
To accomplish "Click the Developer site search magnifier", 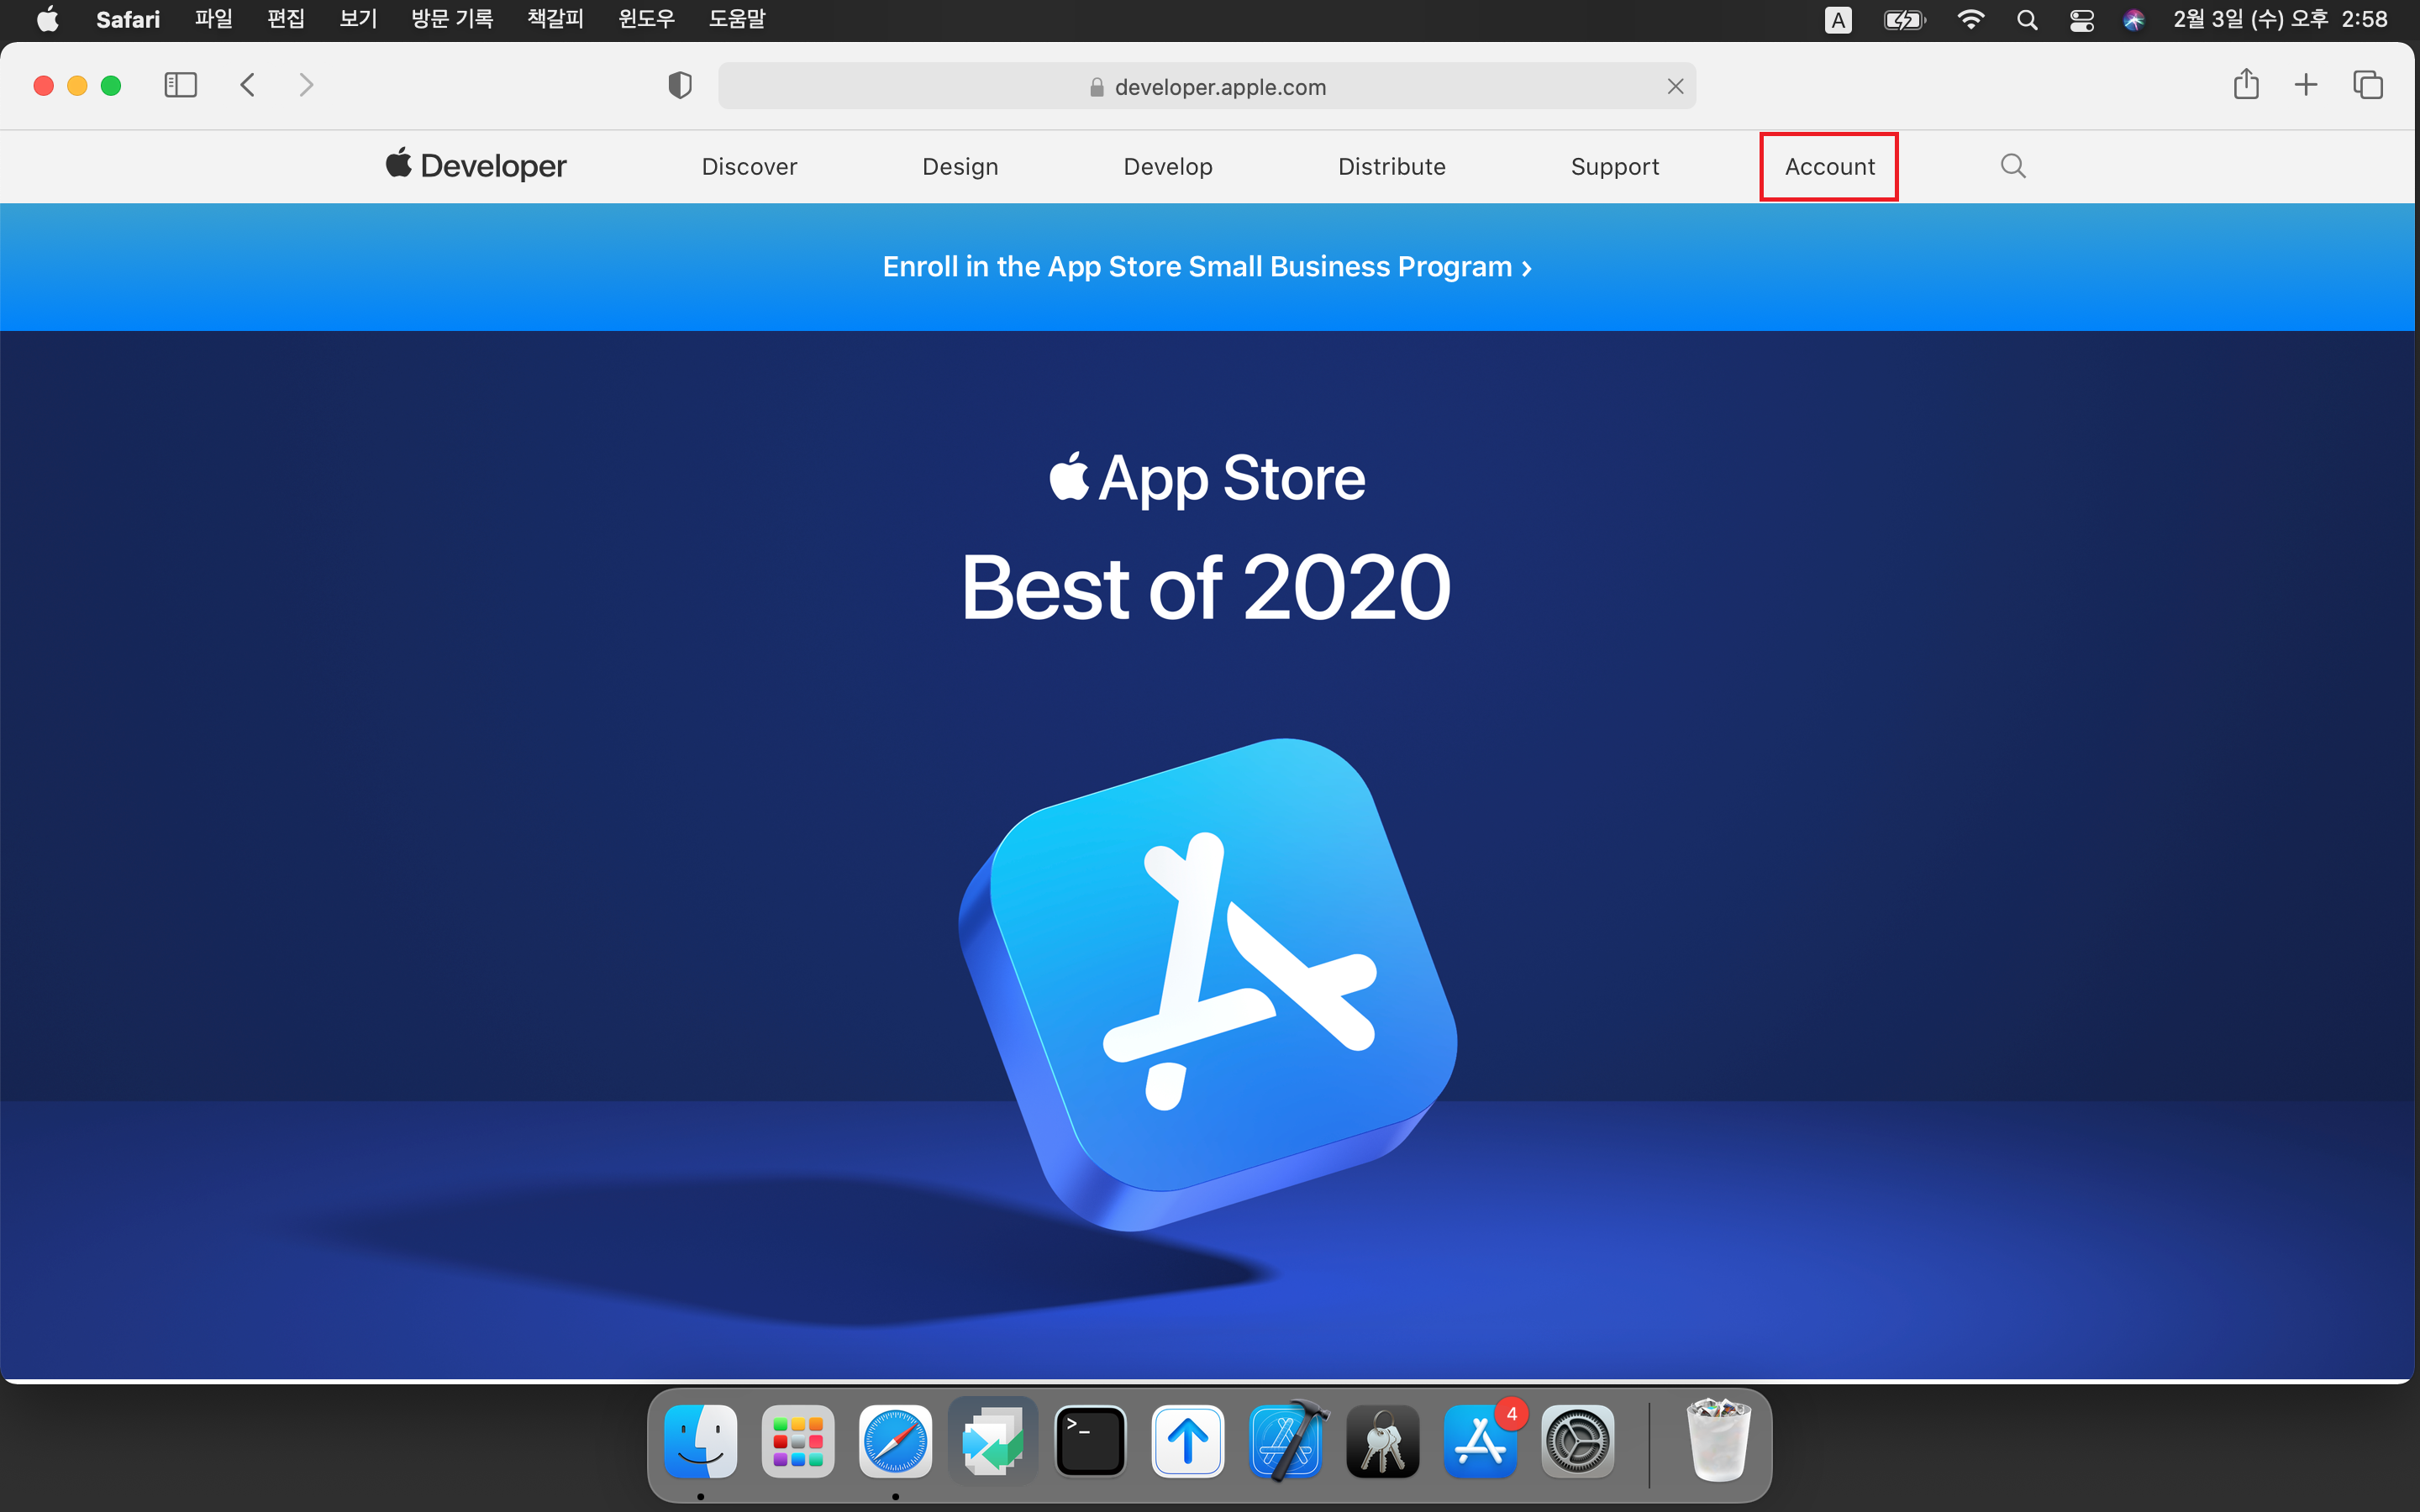I will tap(2013, 166).
